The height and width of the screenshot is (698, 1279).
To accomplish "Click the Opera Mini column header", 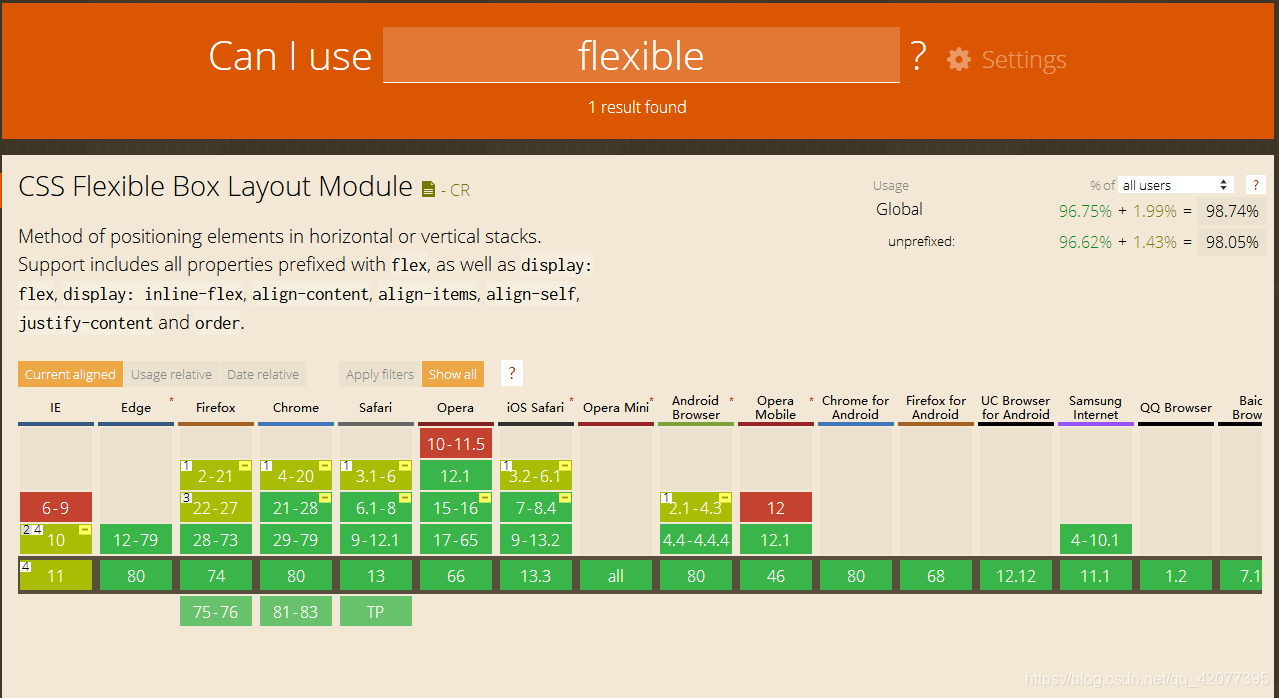I will [616, 408].
